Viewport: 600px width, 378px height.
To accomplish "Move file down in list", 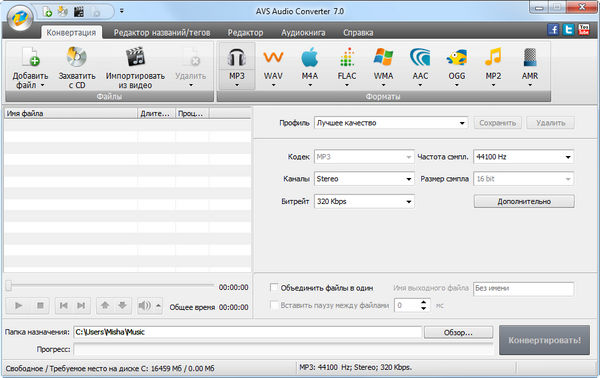I will (122, 305).
